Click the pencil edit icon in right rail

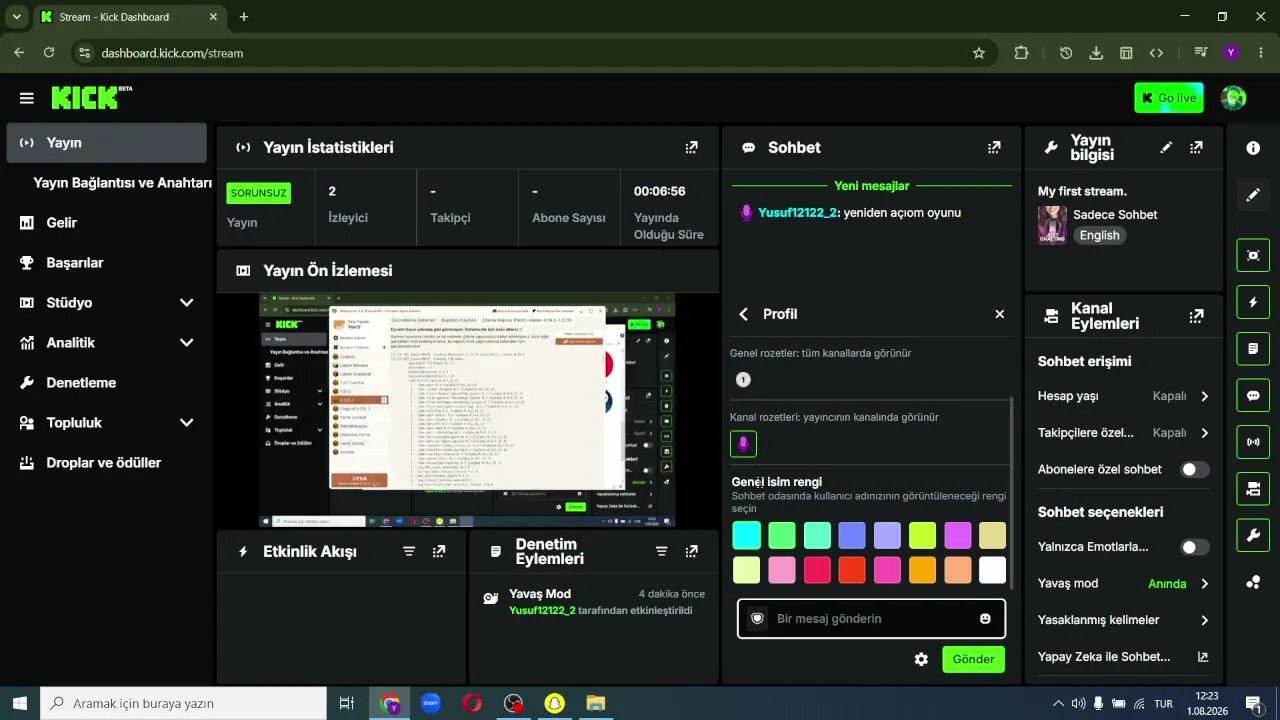(x=1253, y=195)
